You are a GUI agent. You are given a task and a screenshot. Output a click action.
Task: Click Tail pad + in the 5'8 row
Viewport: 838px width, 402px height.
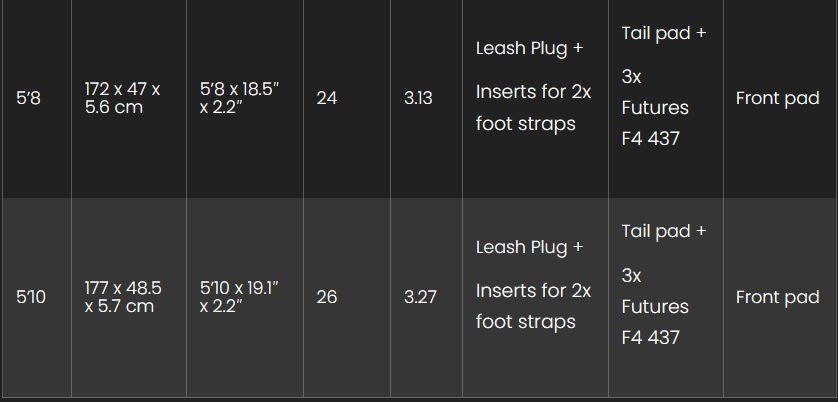pos(664,34)
